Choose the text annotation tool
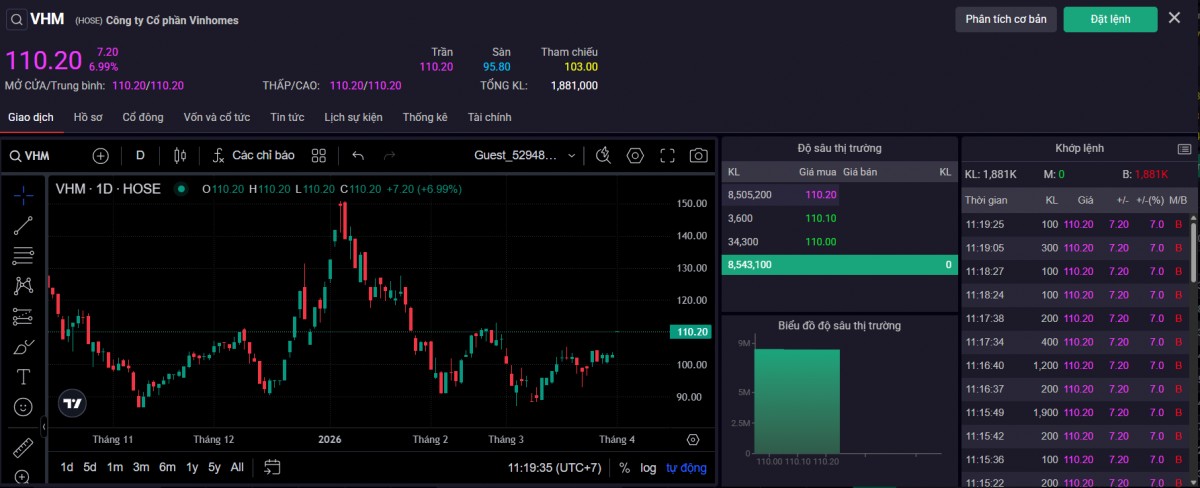1200x488 pixels. (23, 377)
